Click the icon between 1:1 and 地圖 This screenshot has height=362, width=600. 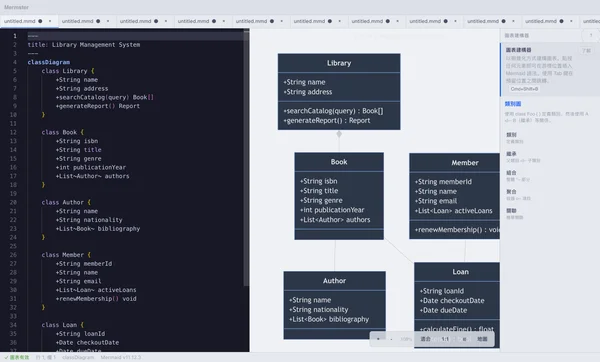pos(464,339)
